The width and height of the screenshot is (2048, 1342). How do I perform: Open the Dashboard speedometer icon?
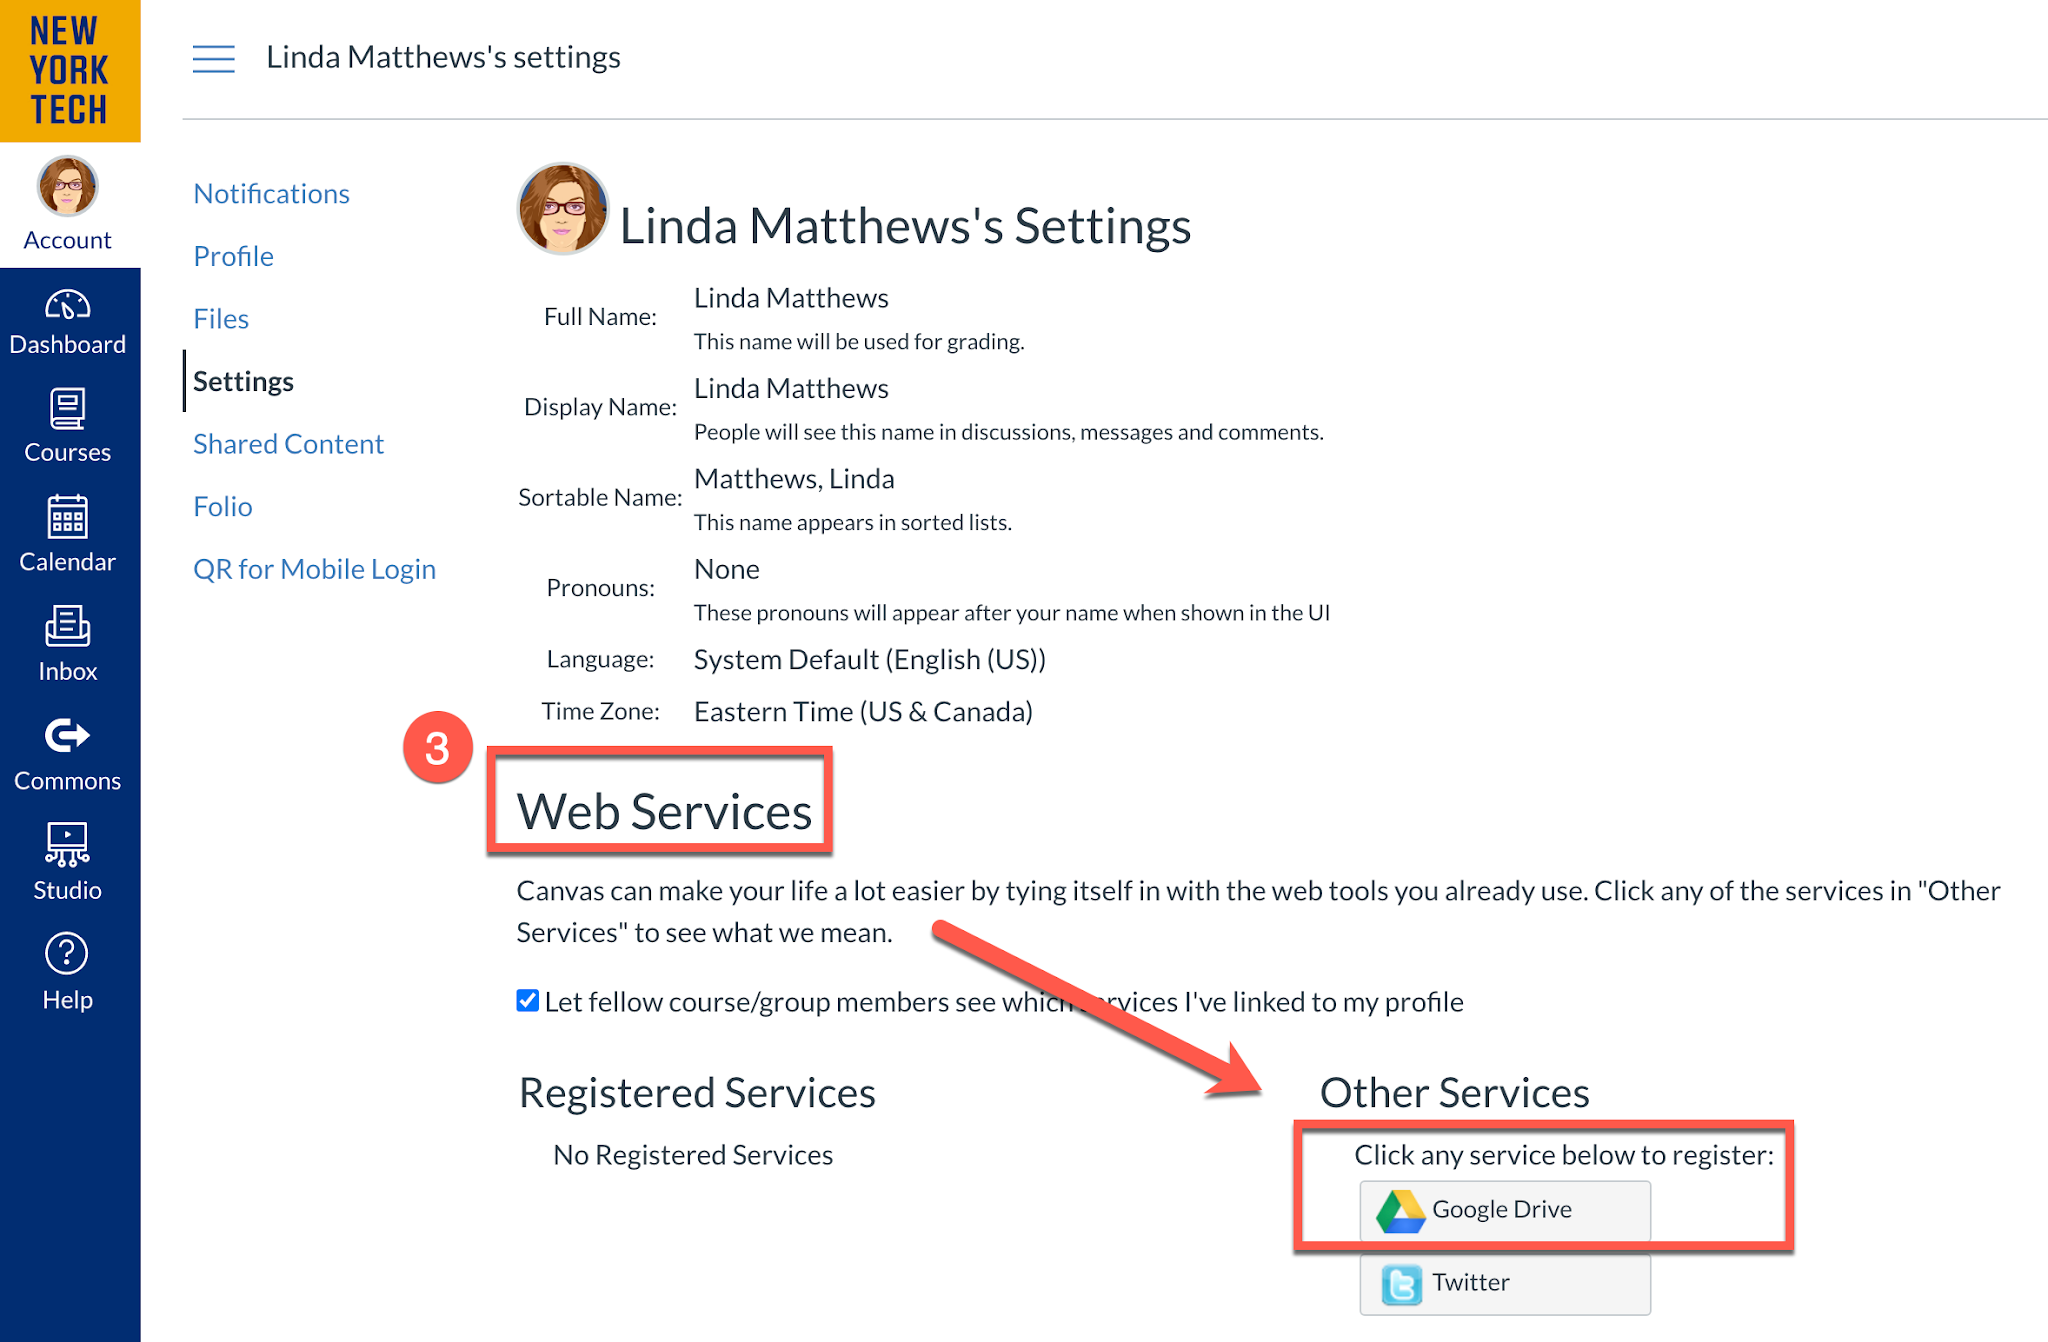[67, 304]
